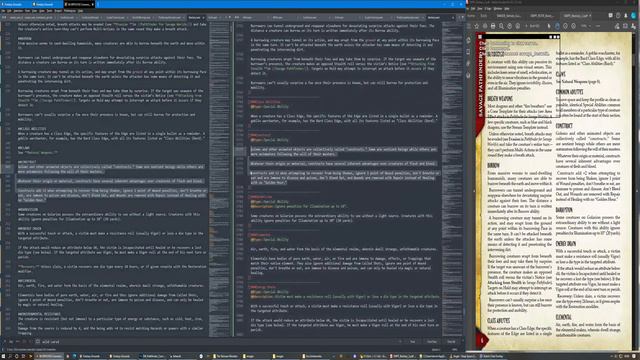The height and width of the screenshot is (360, 640).
Task: Open the Acrobat account profile icon
Action: [x=633, y=16]
